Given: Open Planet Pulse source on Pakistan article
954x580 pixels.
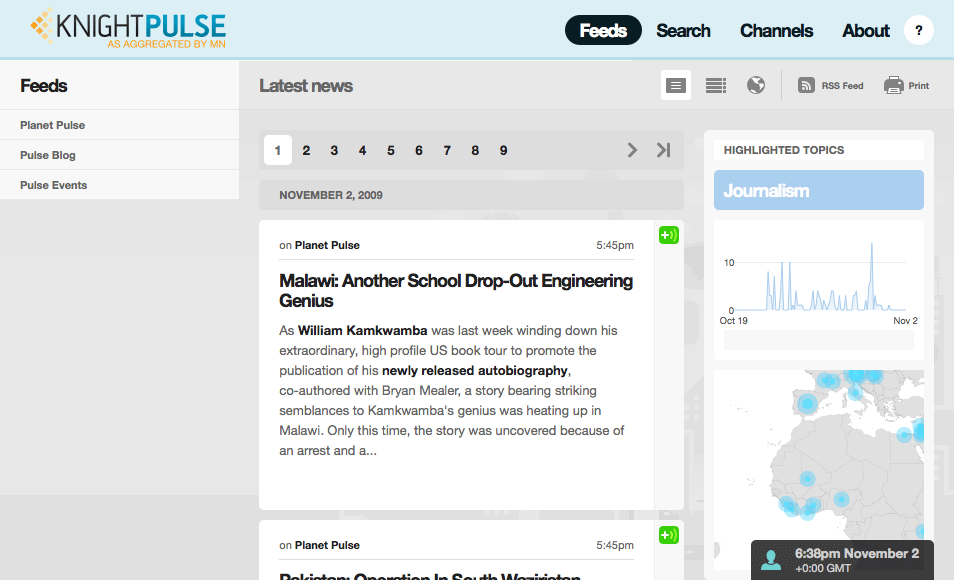Looking at the screenshot, I should [x=327, y=545].
